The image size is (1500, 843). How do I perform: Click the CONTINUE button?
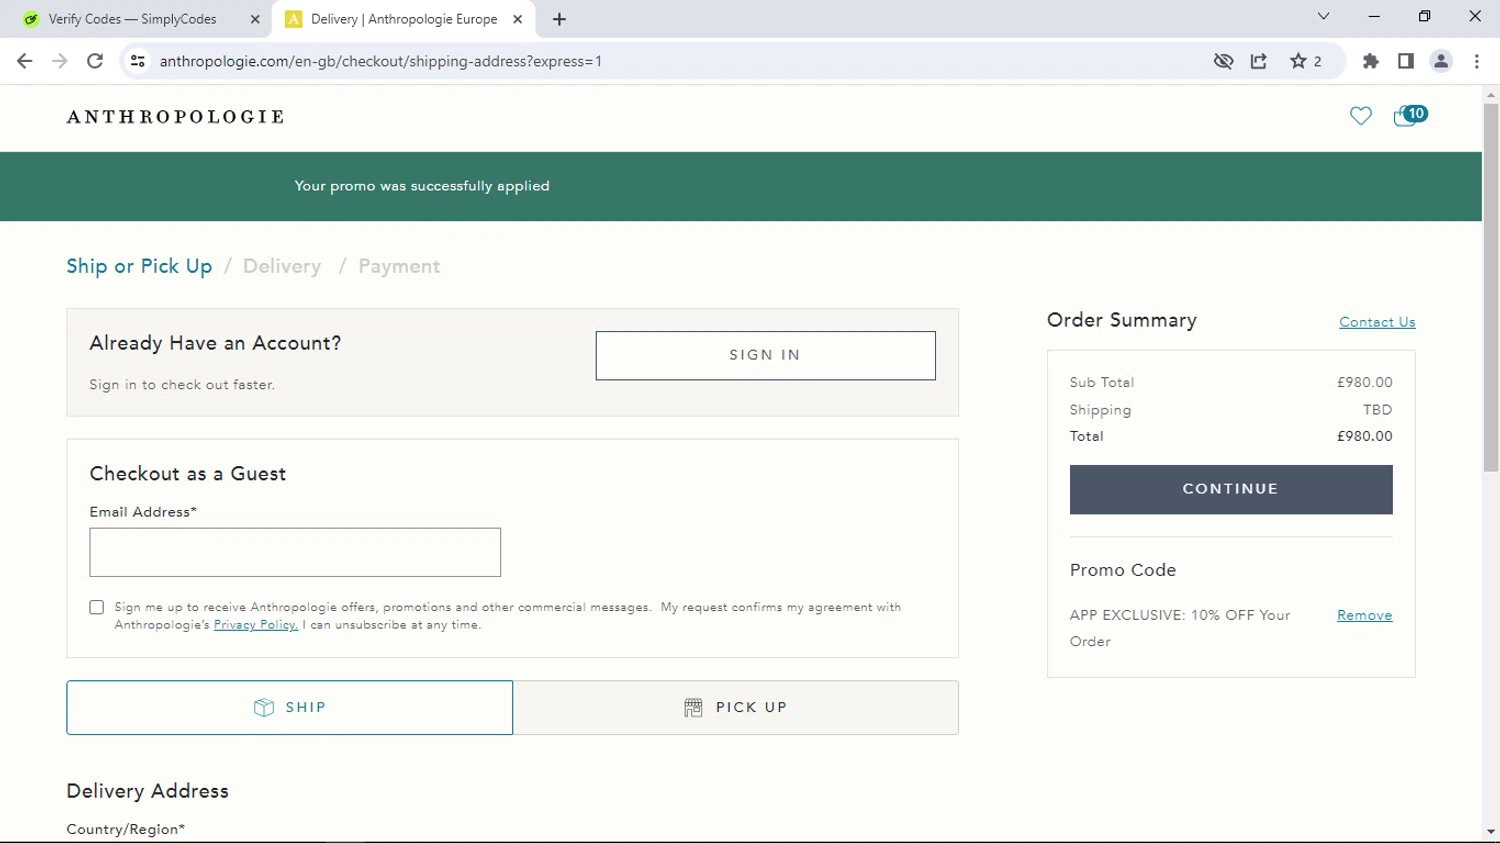point(1230,489)
